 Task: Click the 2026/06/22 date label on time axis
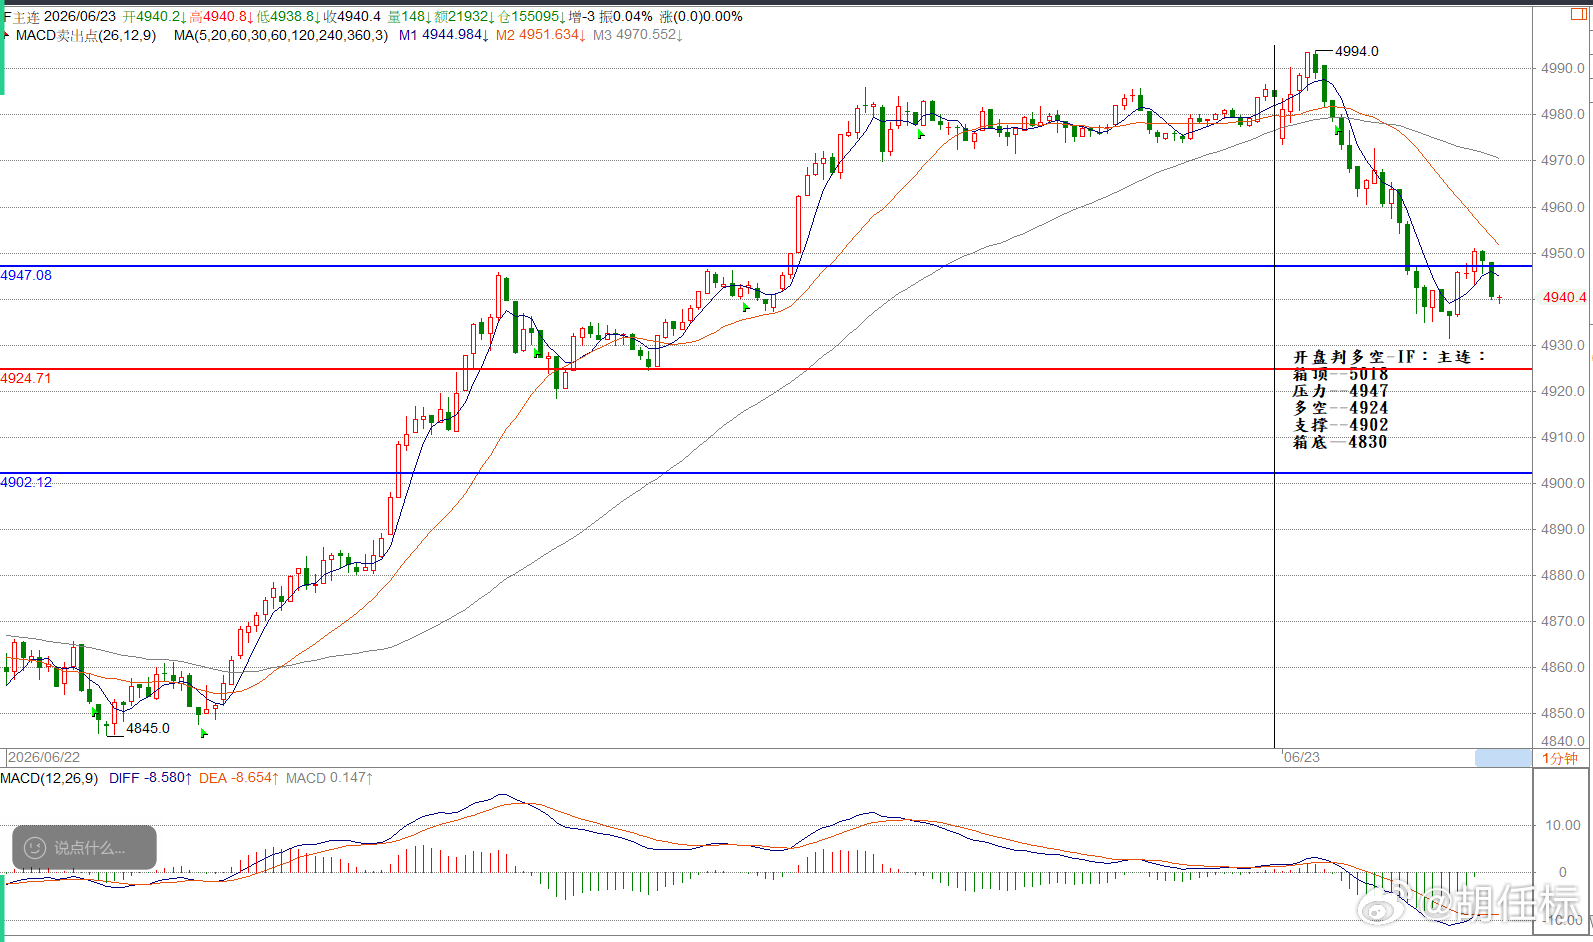[44, 757]
